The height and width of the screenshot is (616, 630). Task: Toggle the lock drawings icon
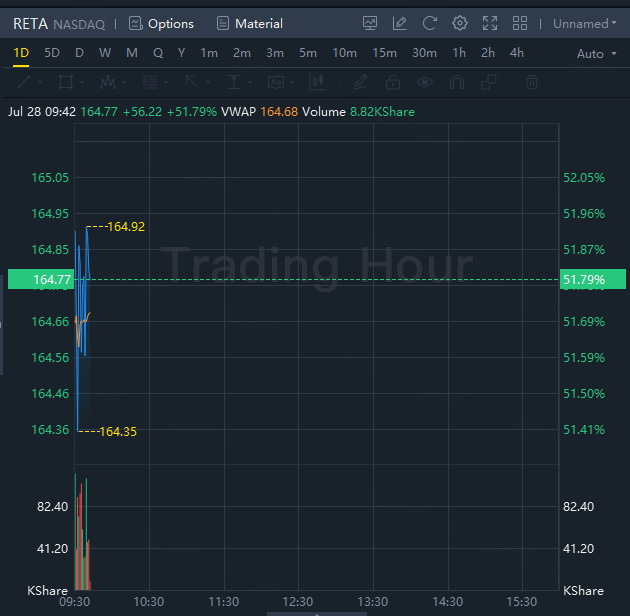393,83
